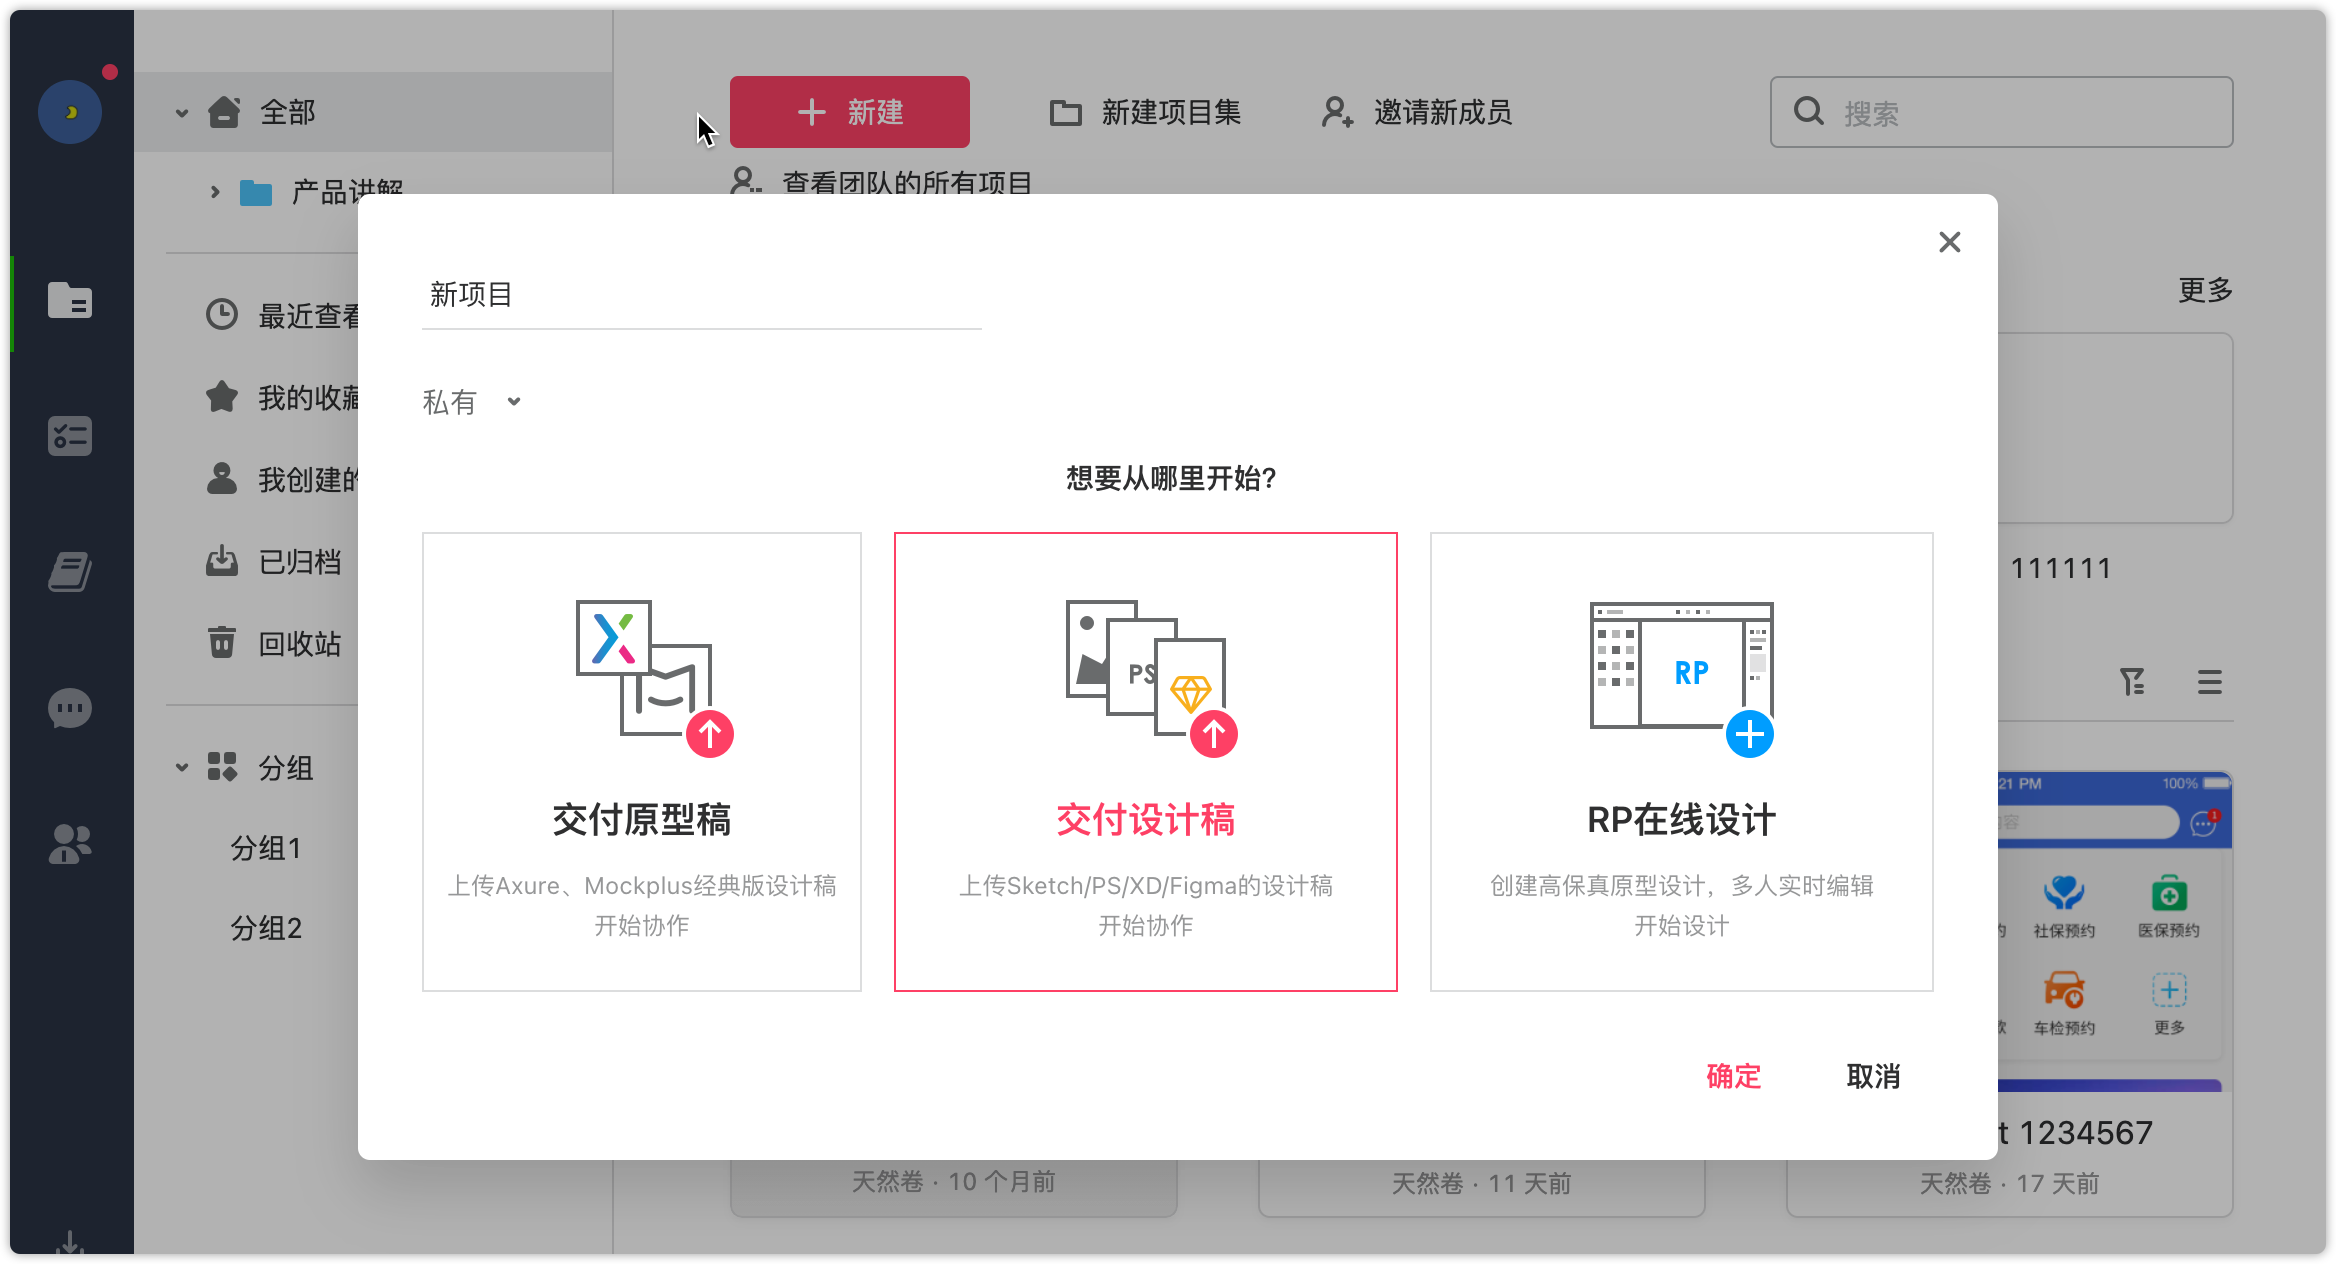Select 分组1 in the sidebar
2336x1264 pixels.
point(266,848)
